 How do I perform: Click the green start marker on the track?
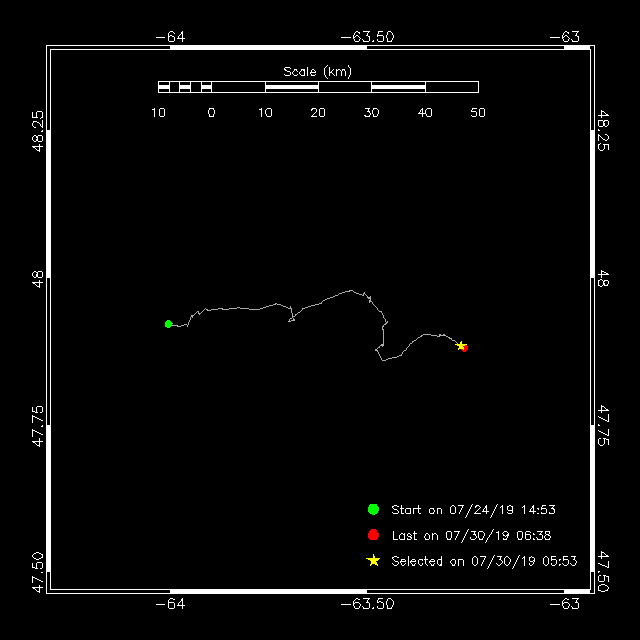tap(168, 323)
